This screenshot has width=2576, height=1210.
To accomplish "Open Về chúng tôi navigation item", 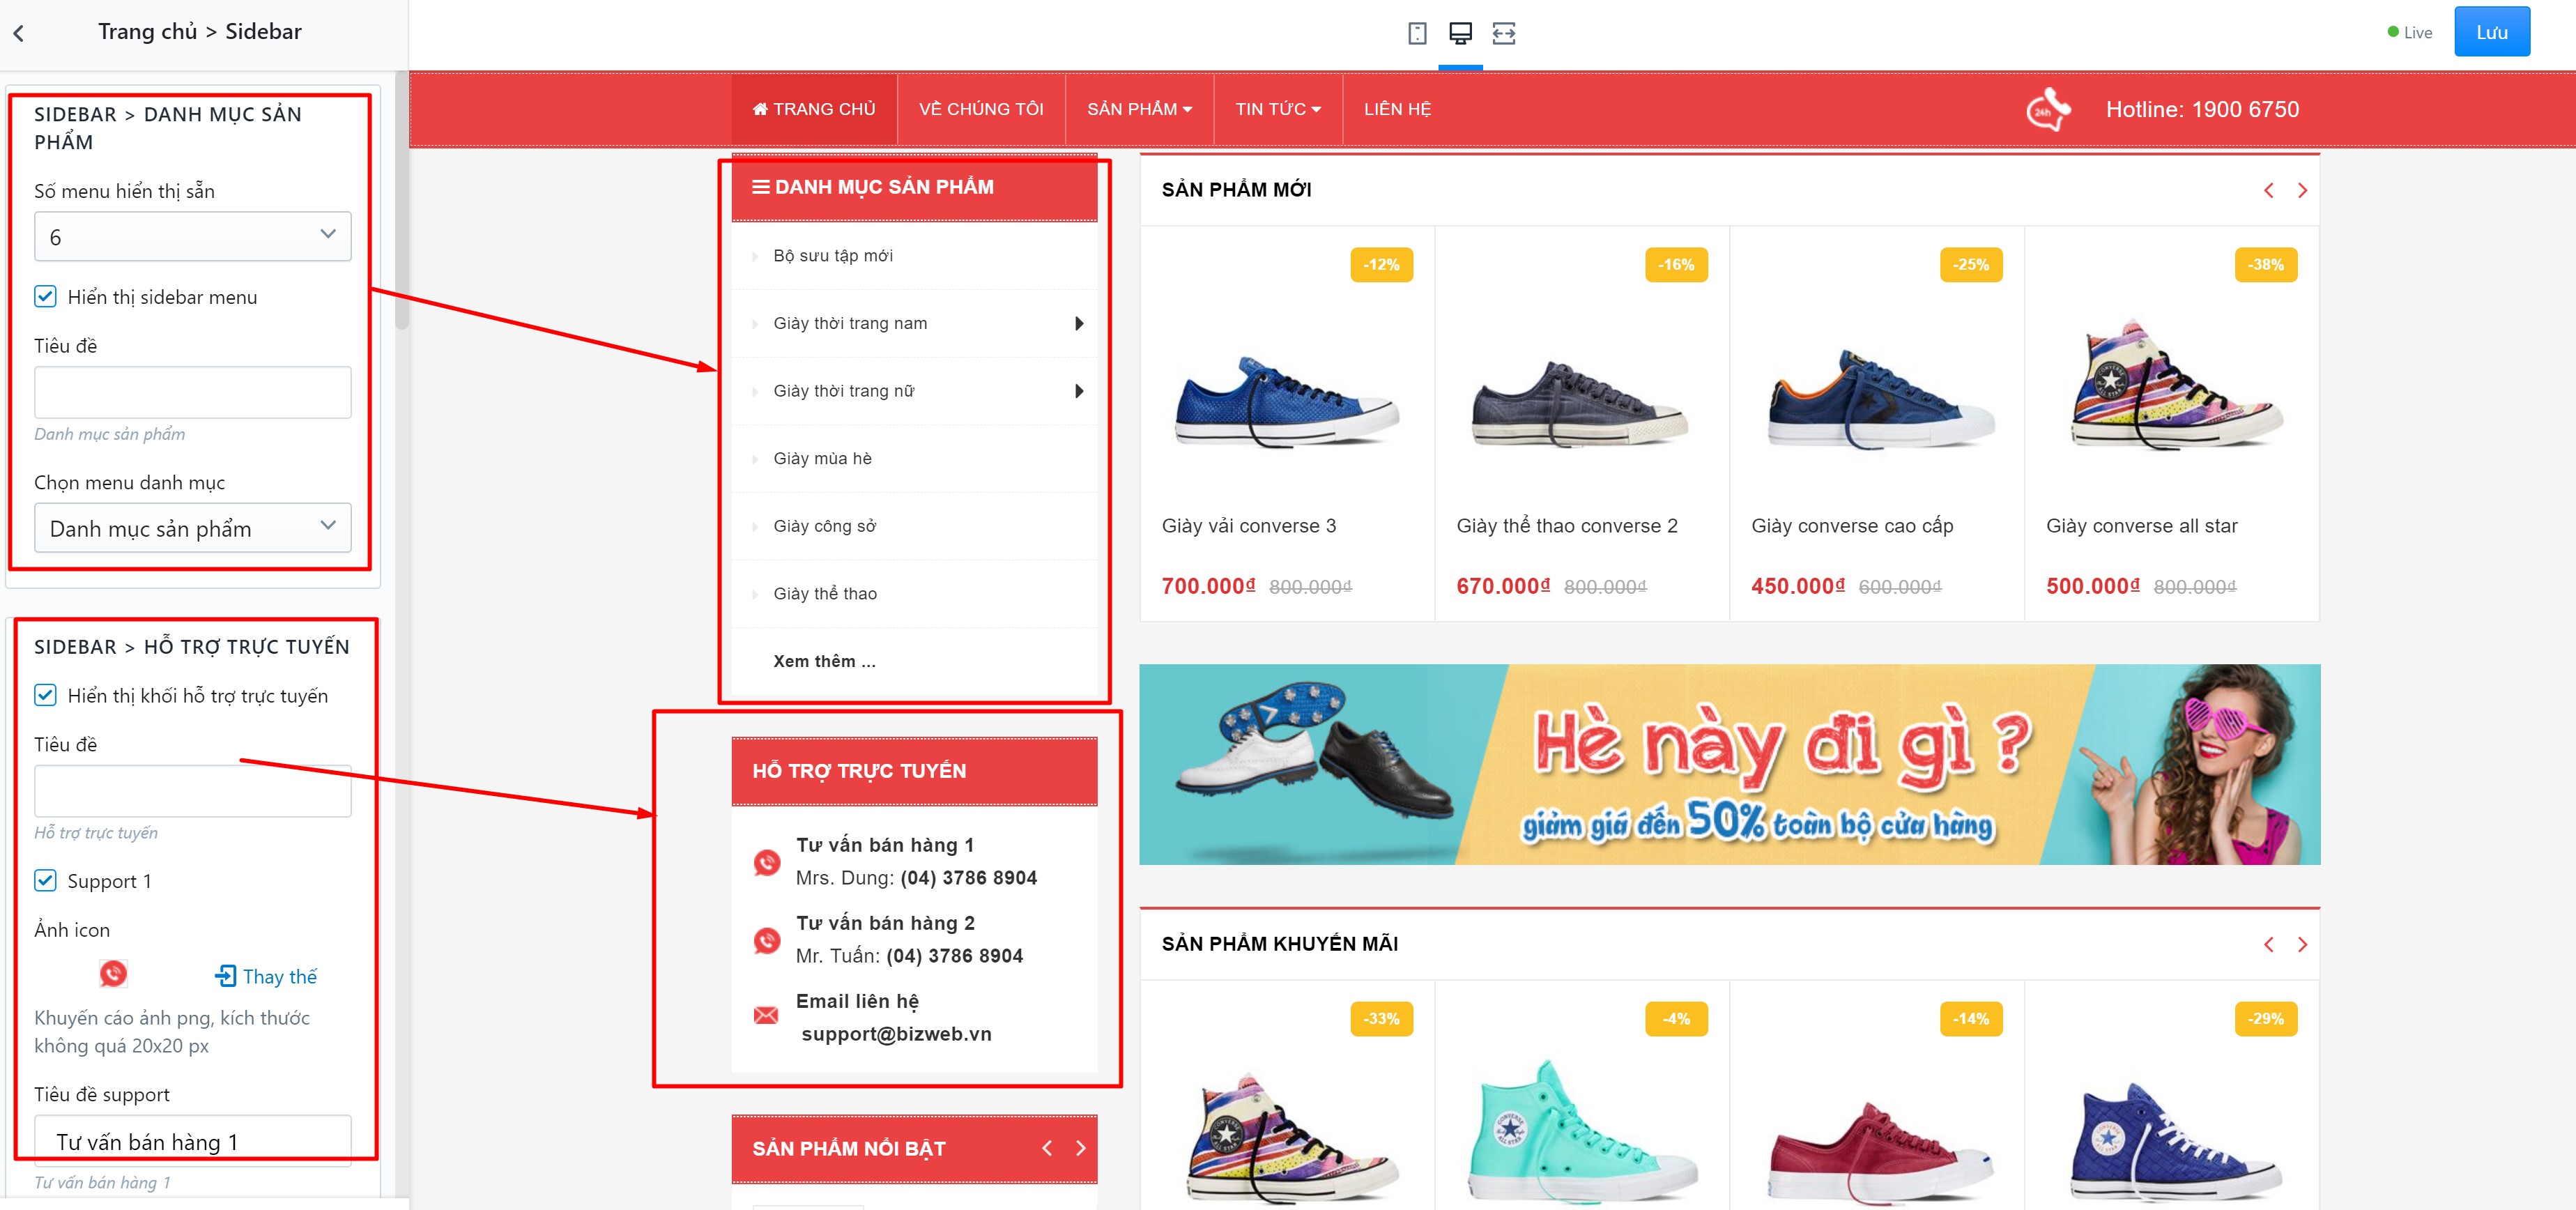I will coord(981,109).
